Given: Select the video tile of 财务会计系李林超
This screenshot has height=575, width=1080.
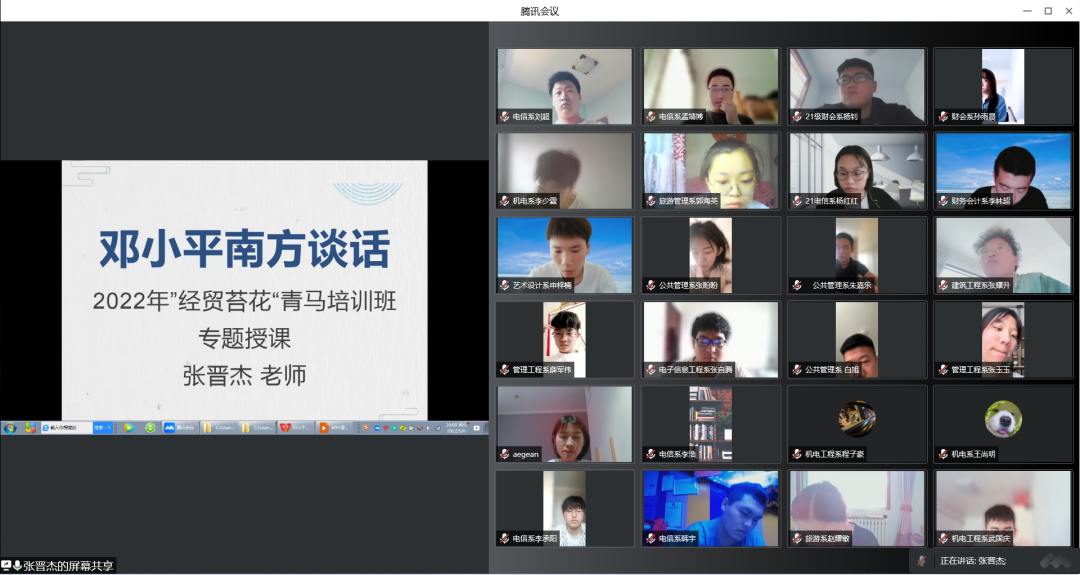Looking at the screenshot, I should coord(1003,171).
